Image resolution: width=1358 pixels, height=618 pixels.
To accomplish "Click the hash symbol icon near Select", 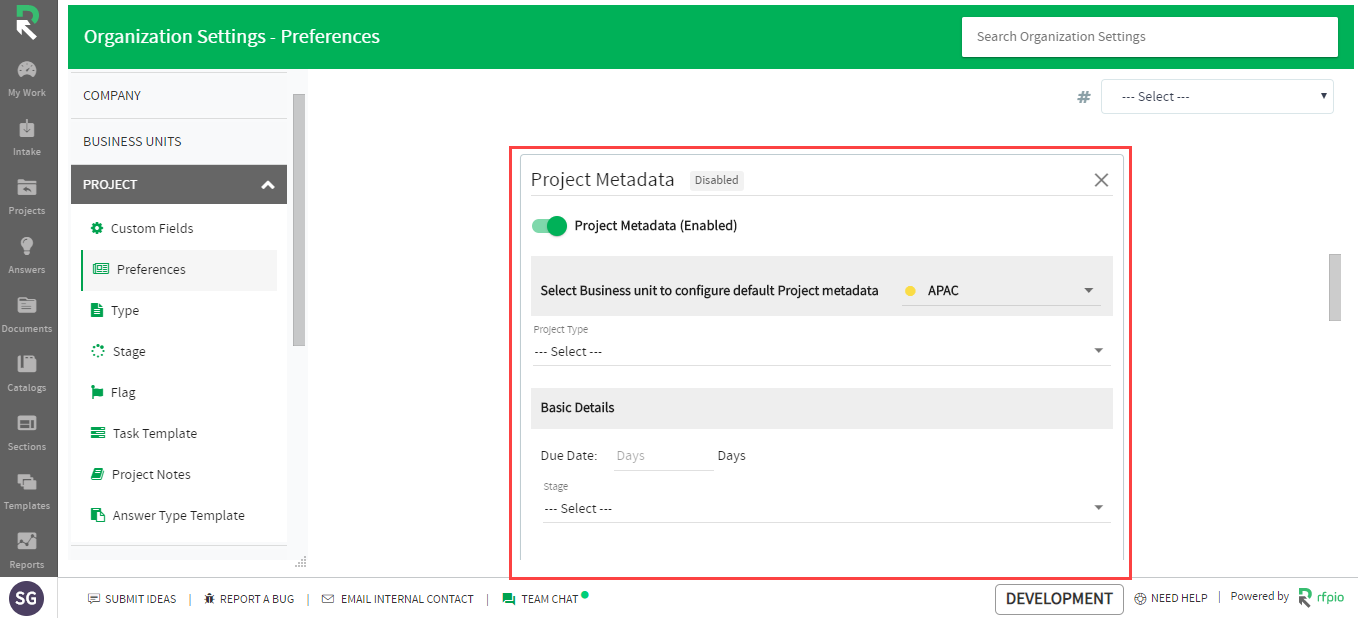I will coord(1083,97).
